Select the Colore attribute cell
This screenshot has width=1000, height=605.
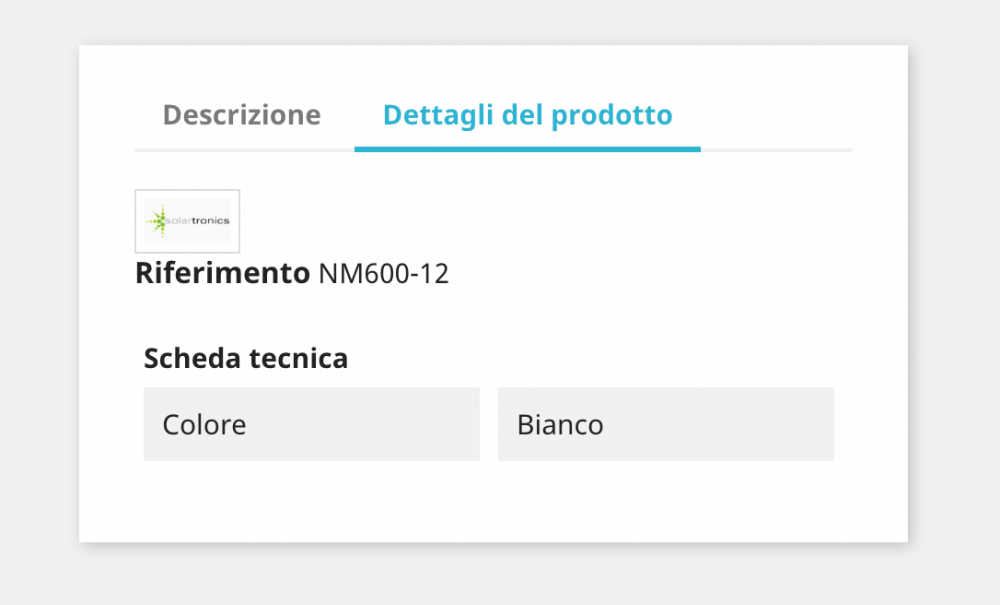coord(311,424)
